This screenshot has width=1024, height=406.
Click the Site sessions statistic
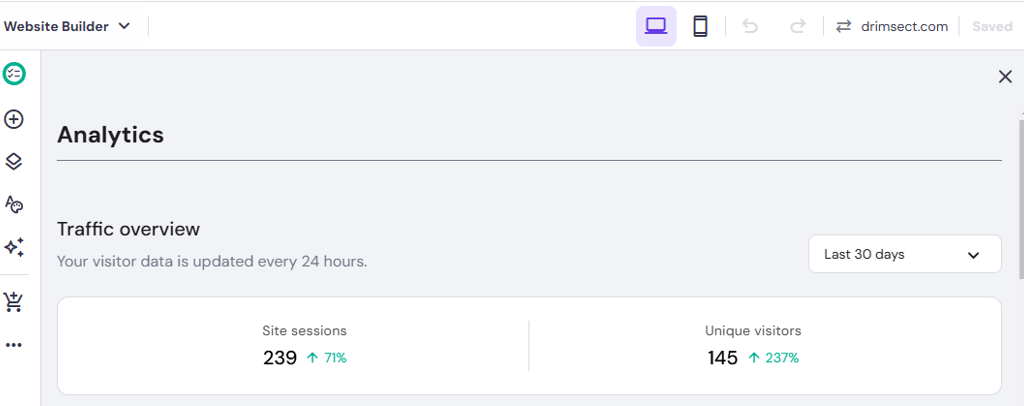[304, 345]
